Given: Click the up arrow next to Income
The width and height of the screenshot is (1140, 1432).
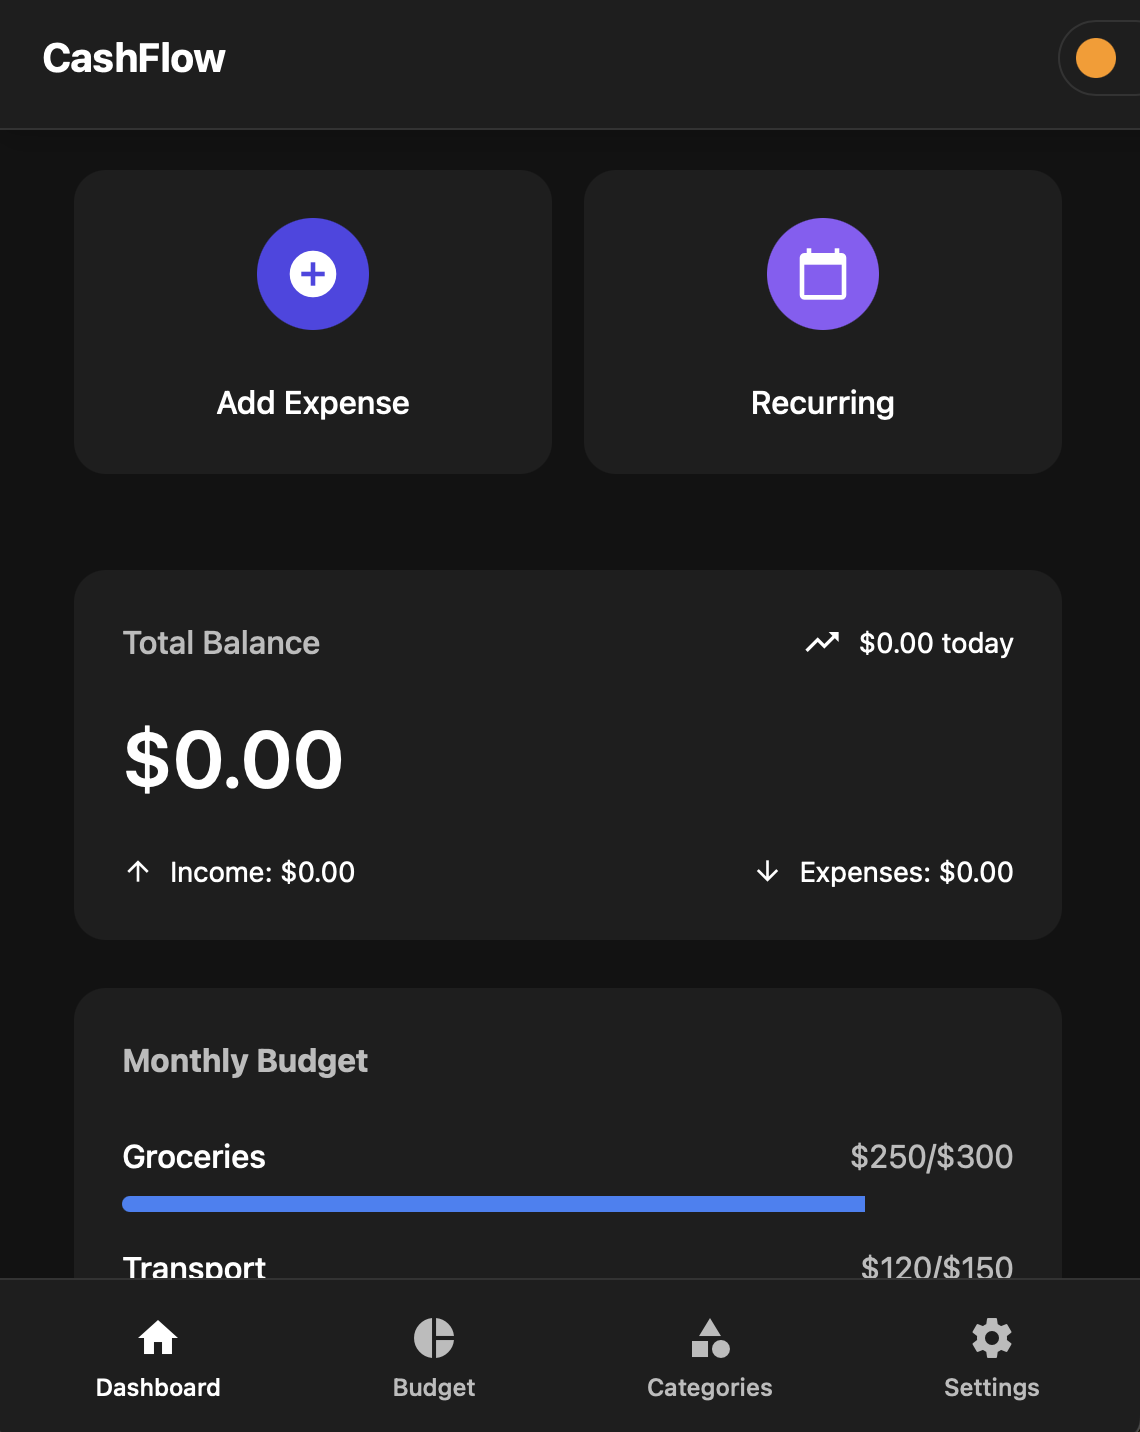Looking at the screenshot, I should [138, 872].
